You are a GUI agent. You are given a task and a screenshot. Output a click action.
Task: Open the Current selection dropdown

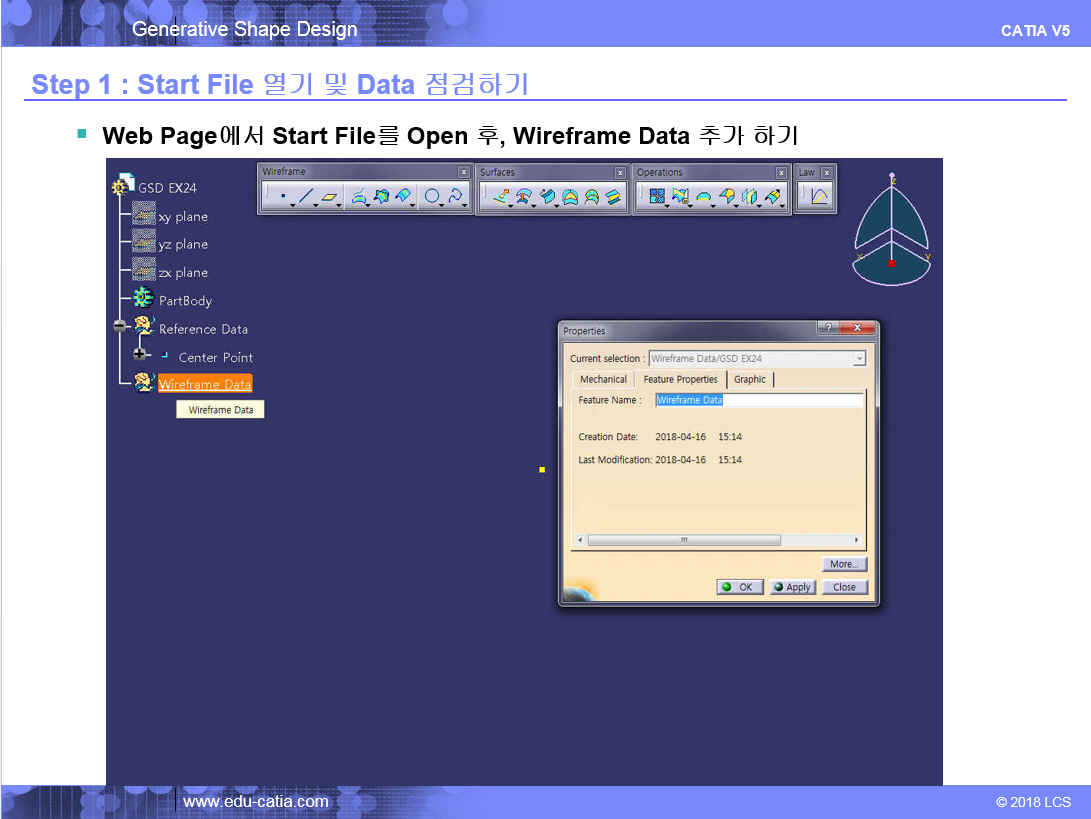click(858, 358)
